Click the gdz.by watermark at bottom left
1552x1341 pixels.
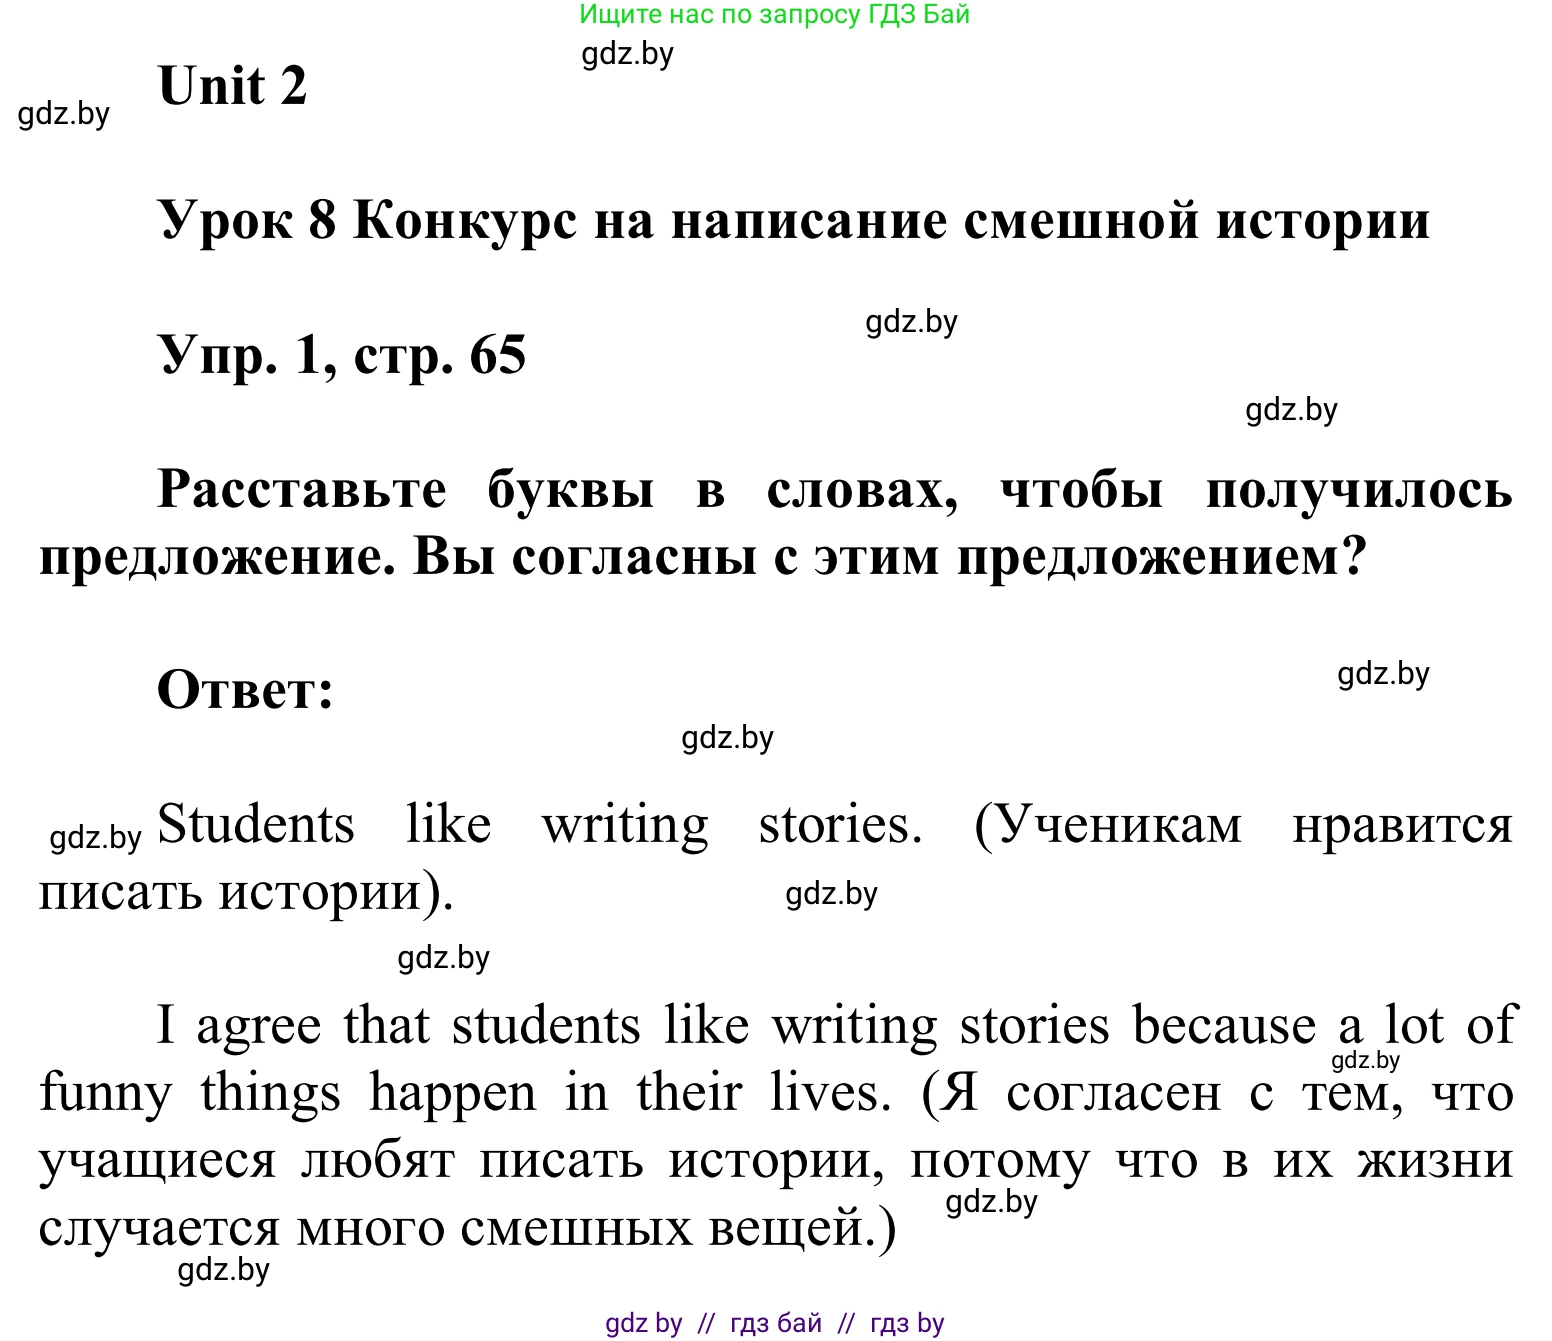coord(222,1270)
